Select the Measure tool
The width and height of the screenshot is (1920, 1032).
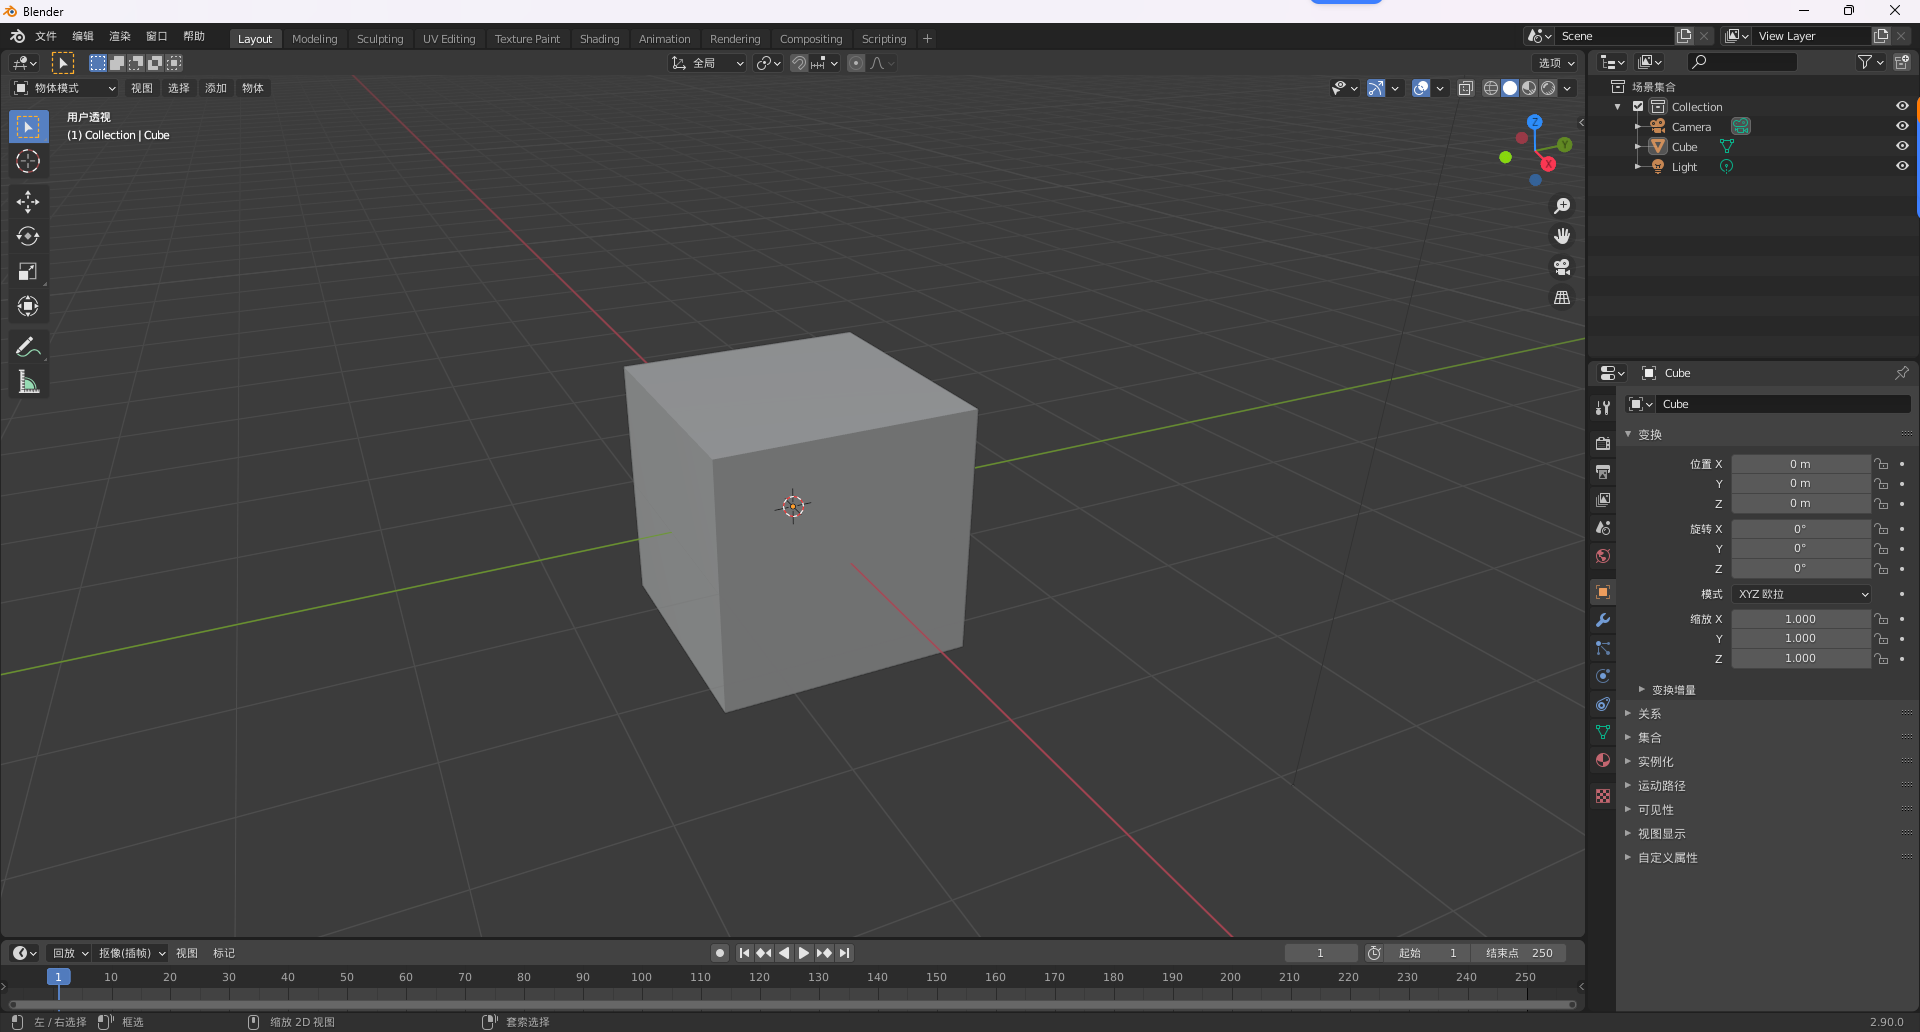click(x=28, y=381)
